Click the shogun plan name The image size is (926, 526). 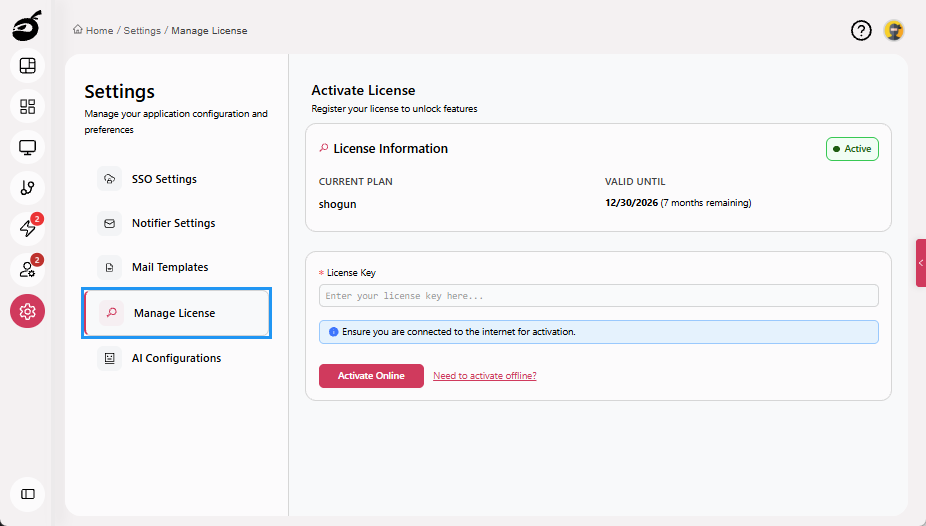[338, 204]
